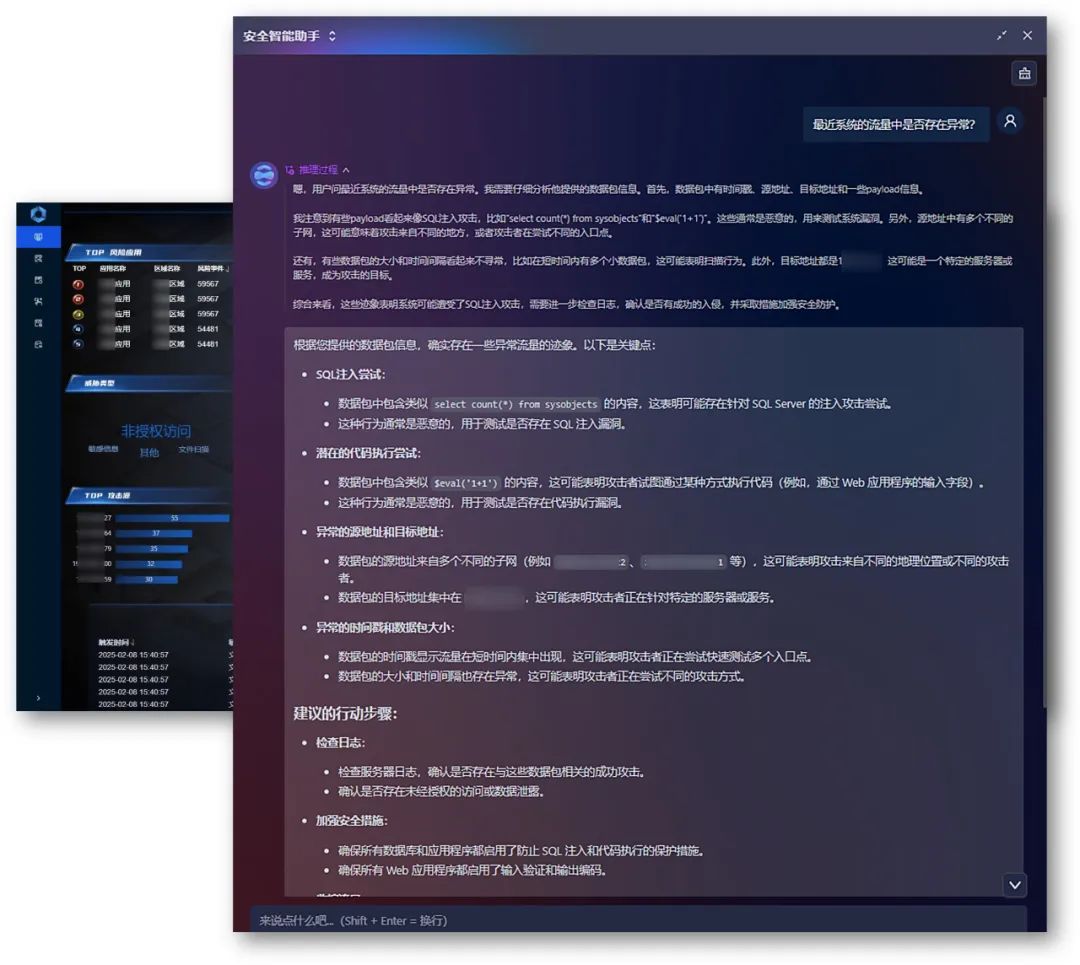Select 其他 in the threat type word cloud

149,453
